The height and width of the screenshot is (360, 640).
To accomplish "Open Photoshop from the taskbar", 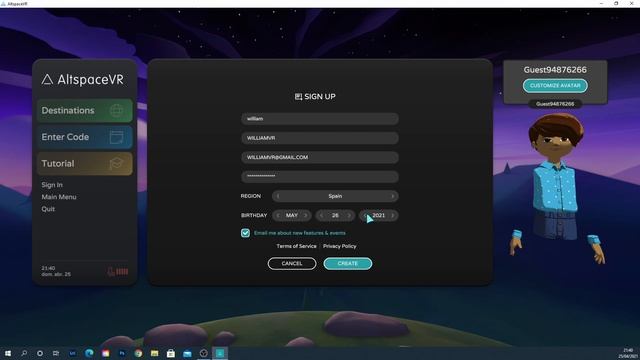I will point(122,353).
